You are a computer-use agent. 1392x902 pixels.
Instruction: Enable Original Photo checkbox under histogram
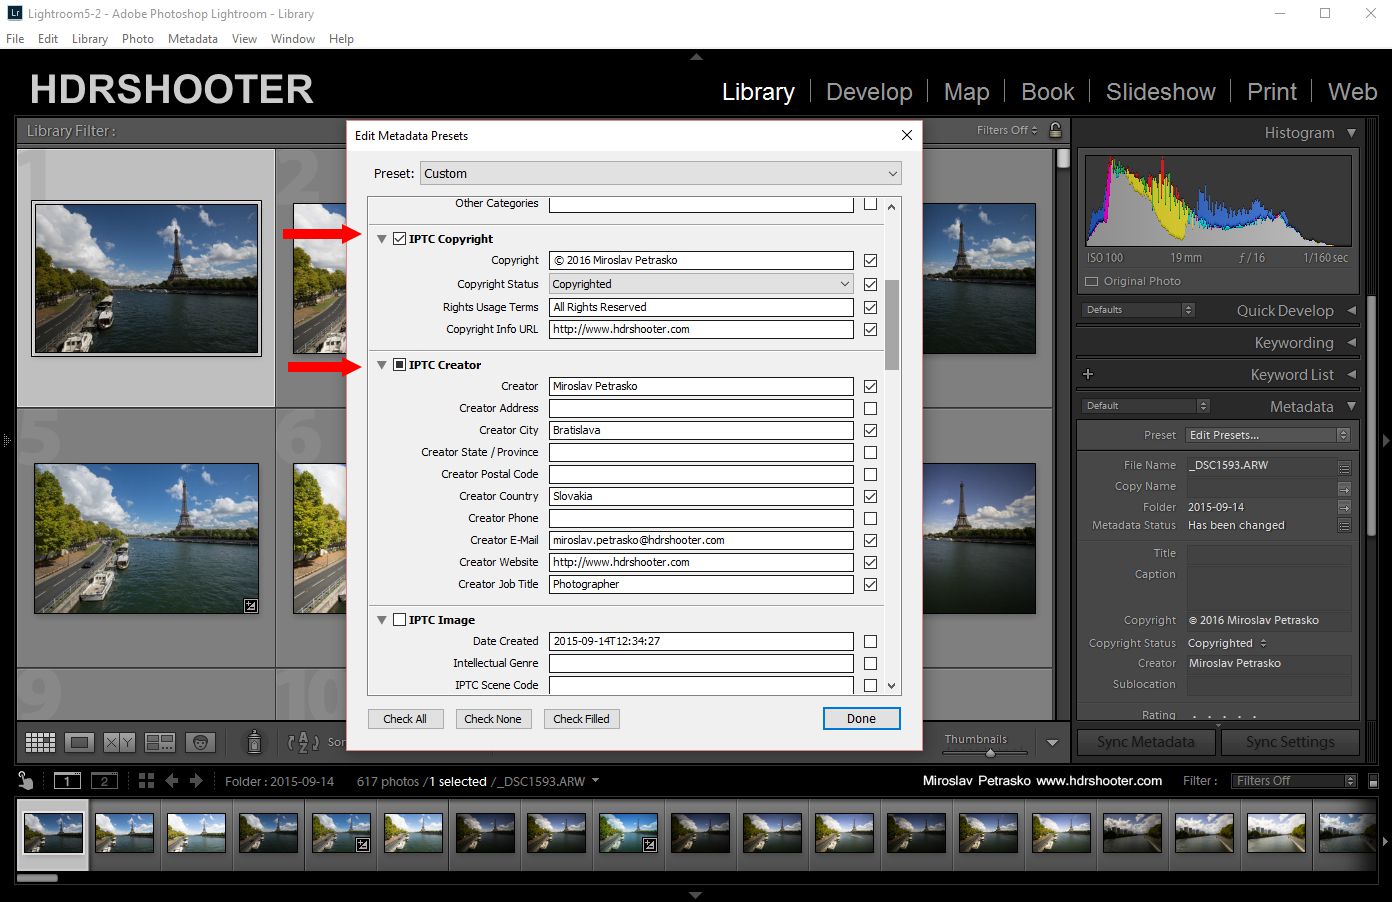click(x=1092, y=282)
